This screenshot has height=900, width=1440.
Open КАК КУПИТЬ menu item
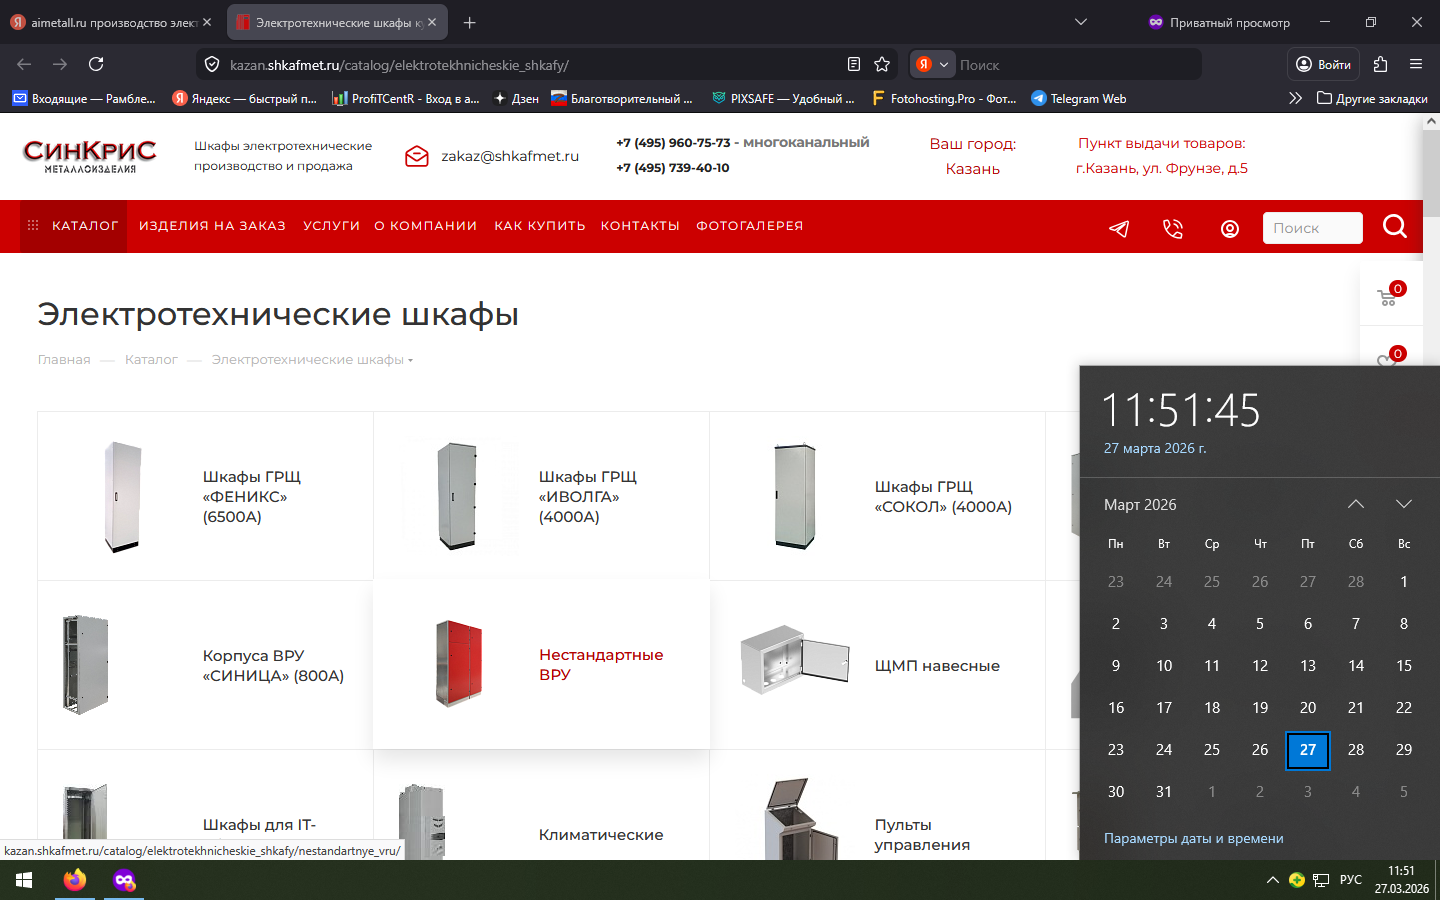[x=540, y=226]
